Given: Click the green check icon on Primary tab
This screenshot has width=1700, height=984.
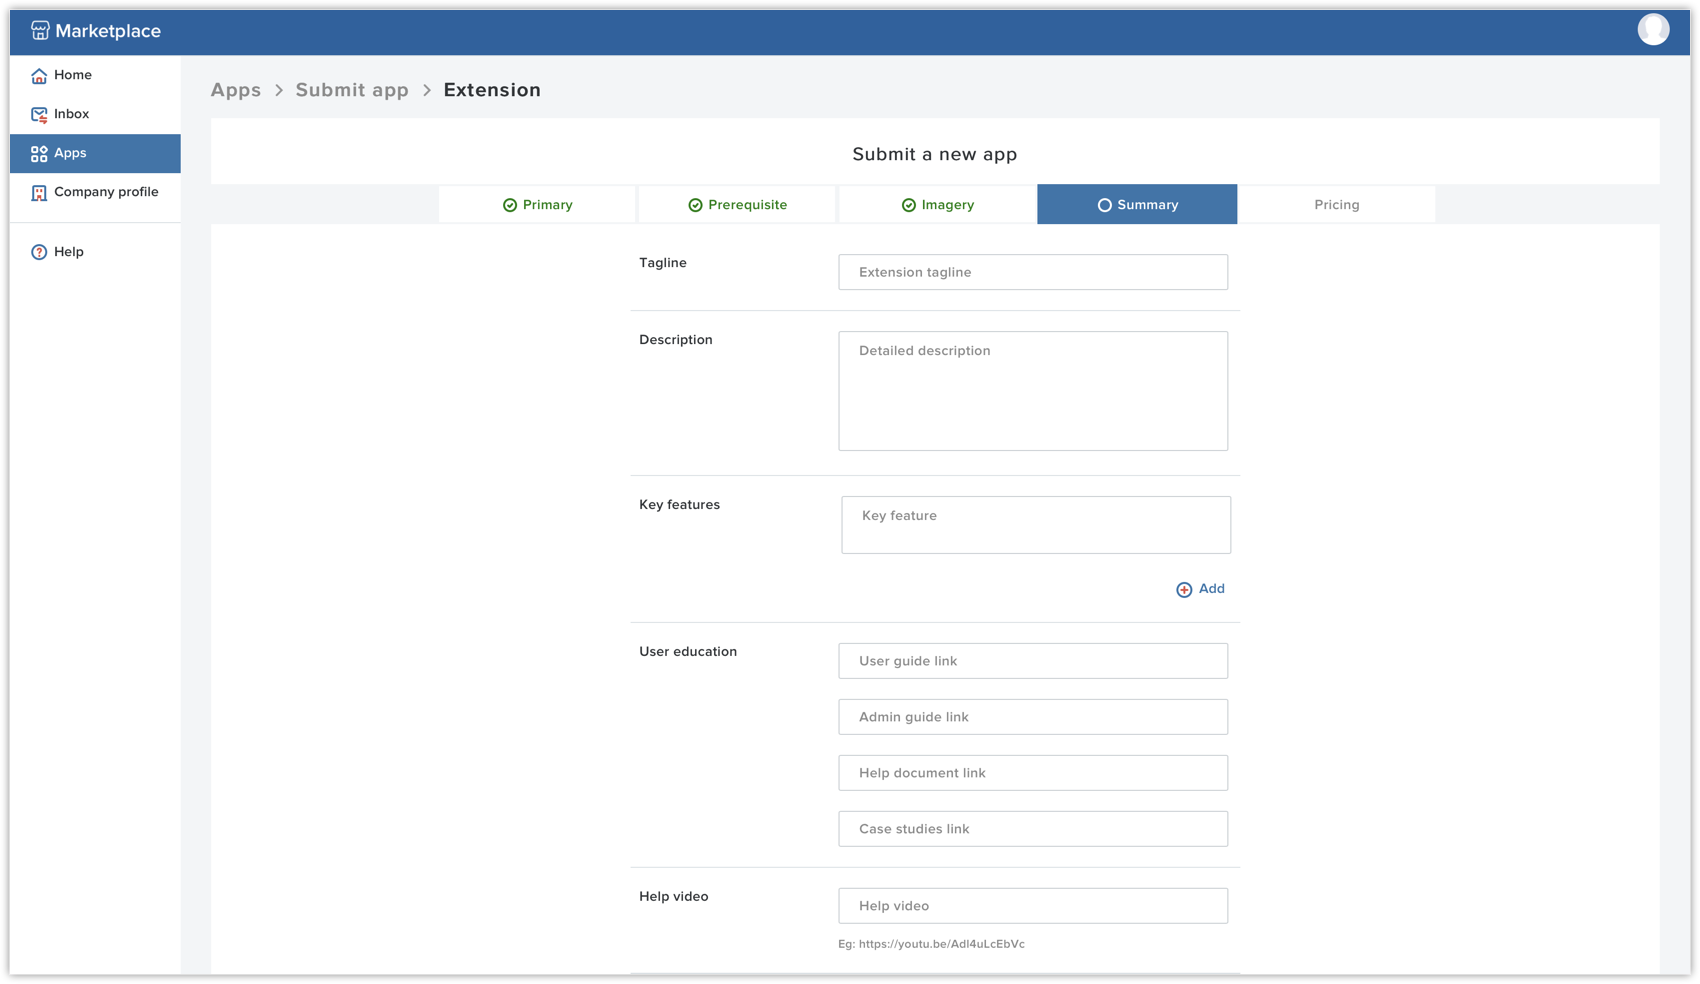Looking at the screenshot, I should [x=510, y=205].
